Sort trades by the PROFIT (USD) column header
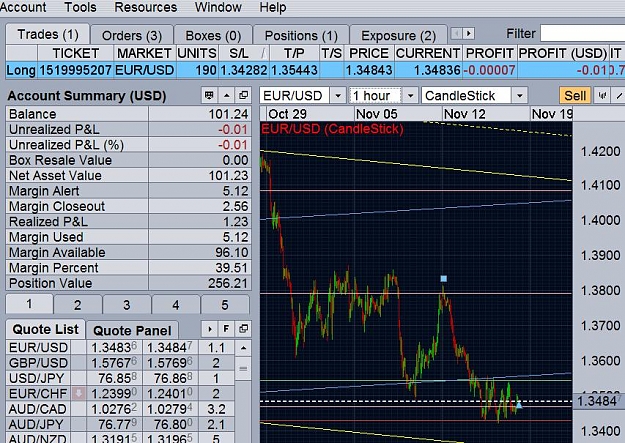Screen dimensions: 625x443 [x=562, y=53]
